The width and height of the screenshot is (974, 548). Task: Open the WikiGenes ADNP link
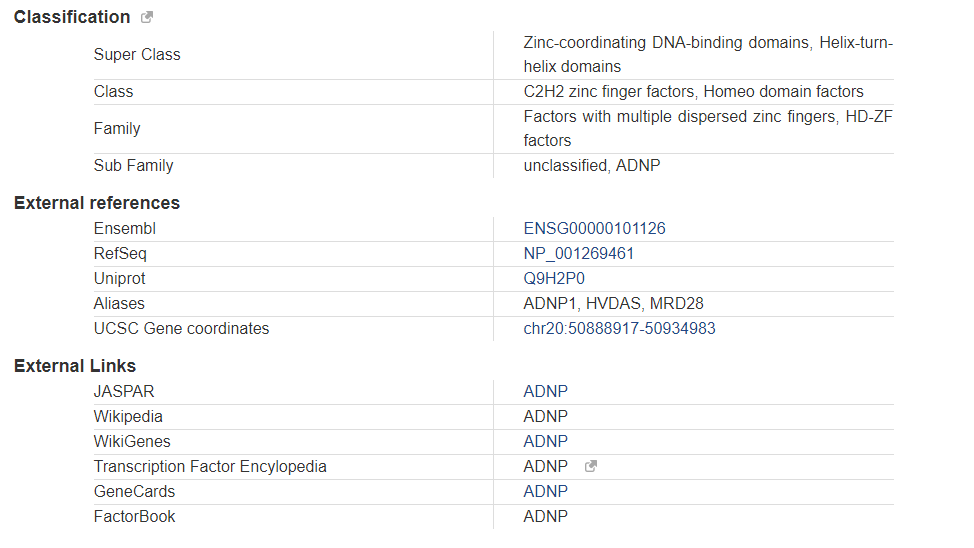click(x=545, y=441)
